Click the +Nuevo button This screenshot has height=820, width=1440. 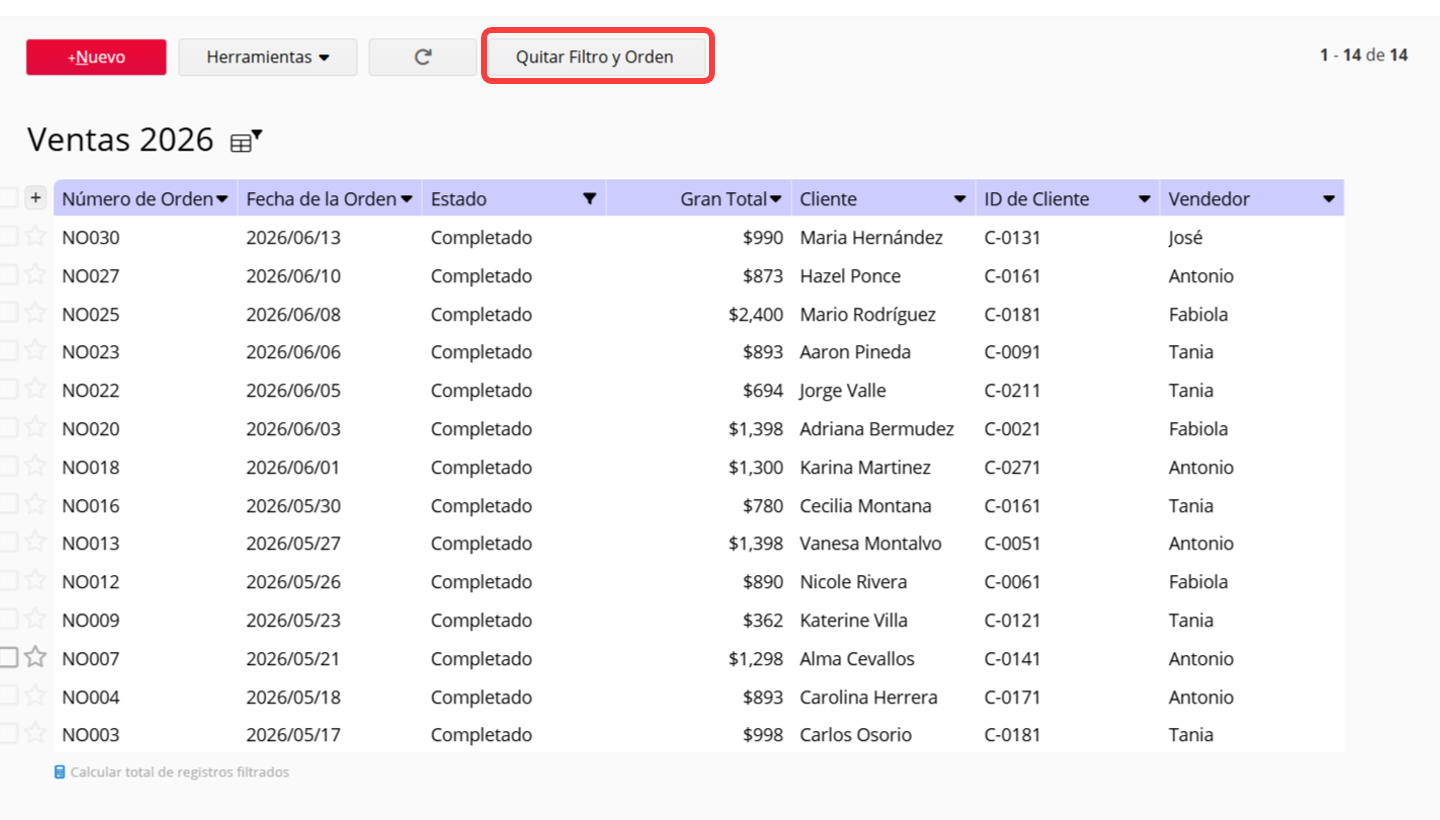[96, 57]
